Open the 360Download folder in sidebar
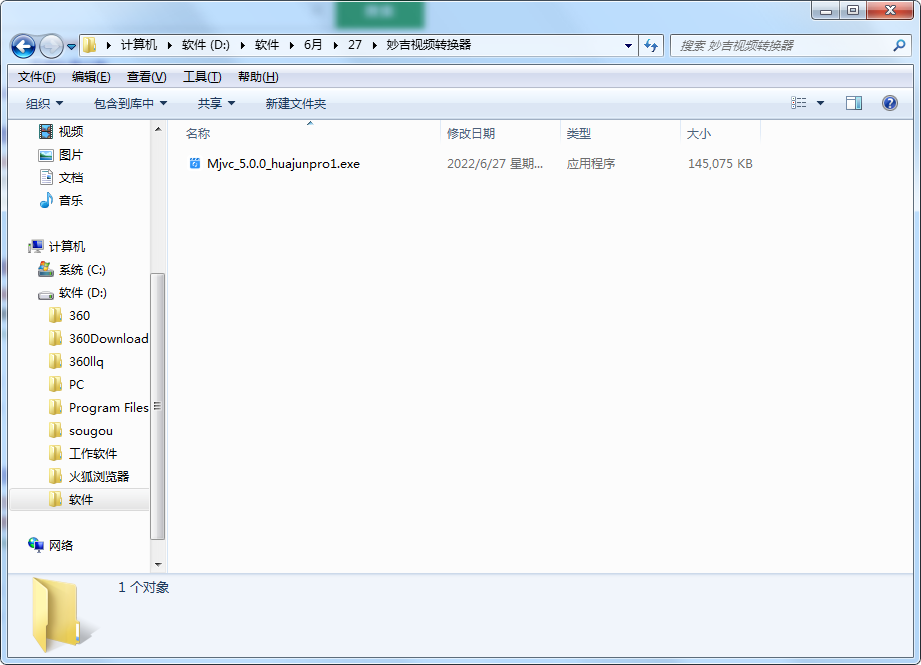Screen dimensions: 921x665 point(98,338)
